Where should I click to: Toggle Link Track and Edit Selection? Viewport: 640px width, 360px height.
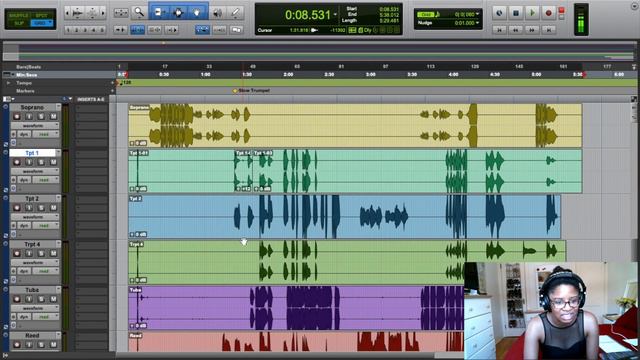[154, 30]
